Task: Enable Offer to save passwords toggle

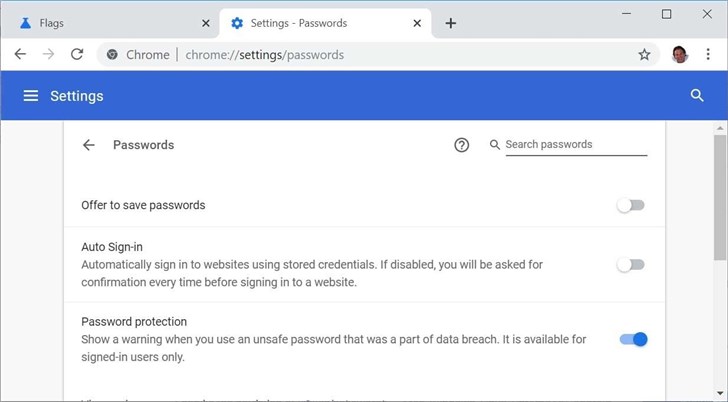Action: [x=631, y=205]
